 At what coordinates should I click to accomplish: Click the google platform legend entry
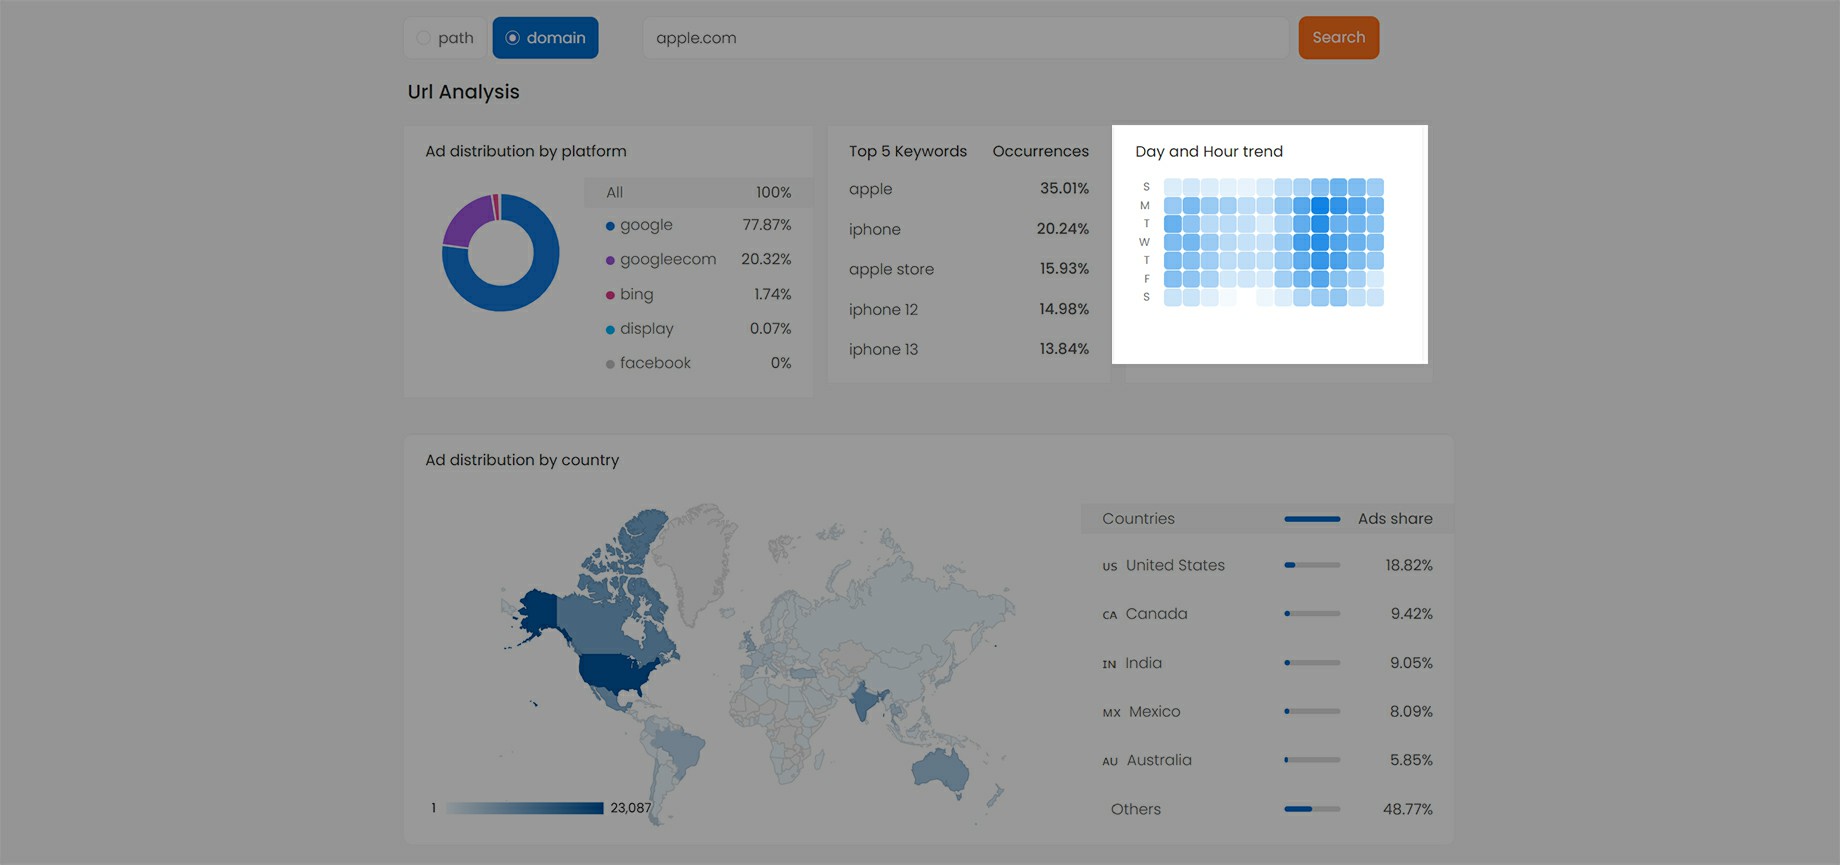pyautogui.click(x=639, y=225)
